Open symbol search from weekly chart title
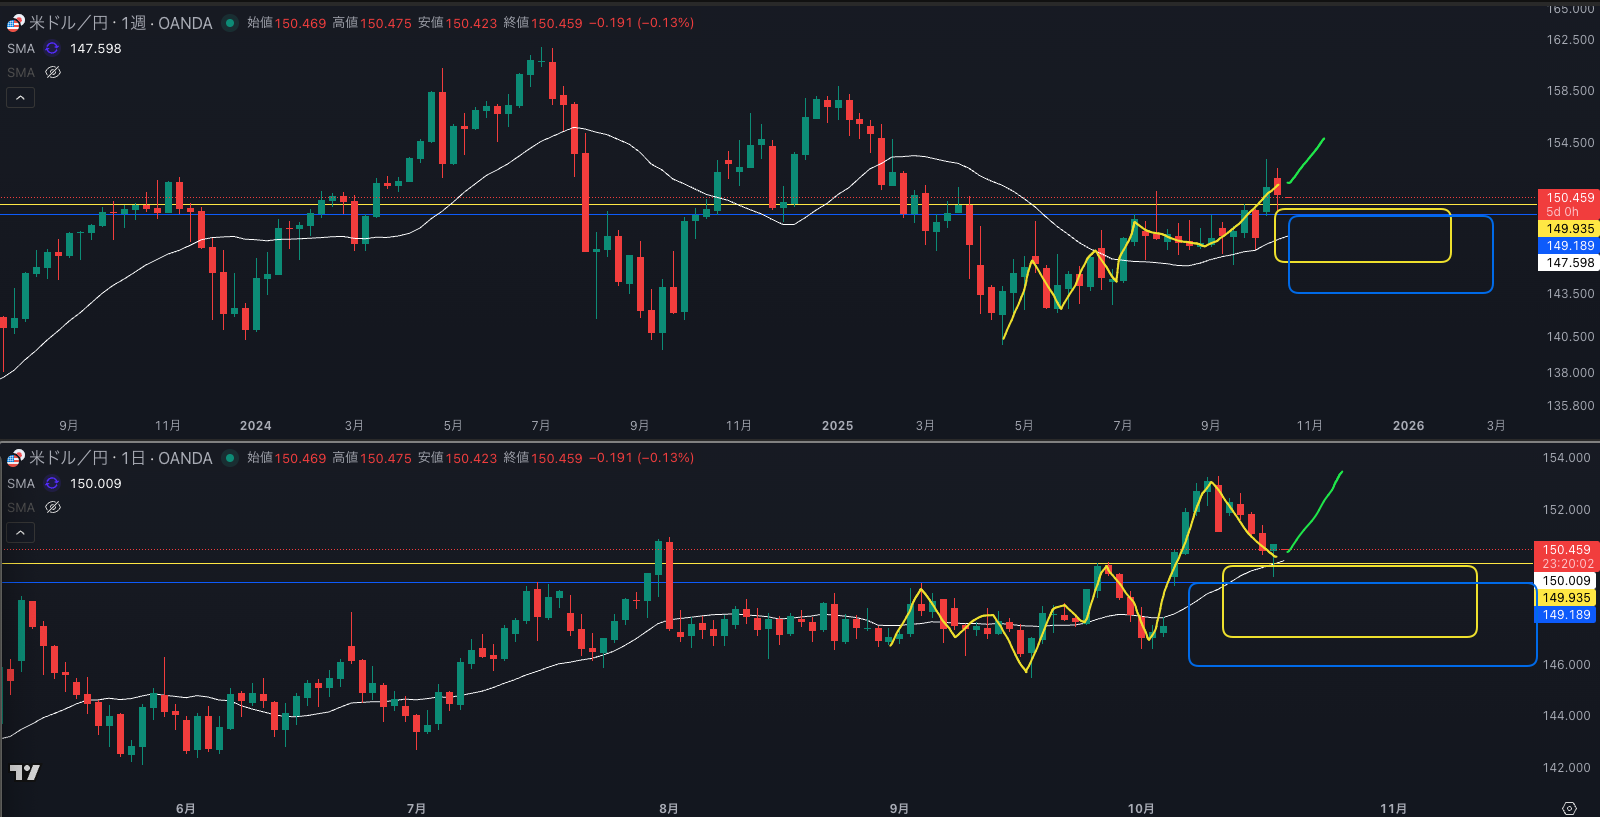1600x817 pixels. tap(120, 22)
